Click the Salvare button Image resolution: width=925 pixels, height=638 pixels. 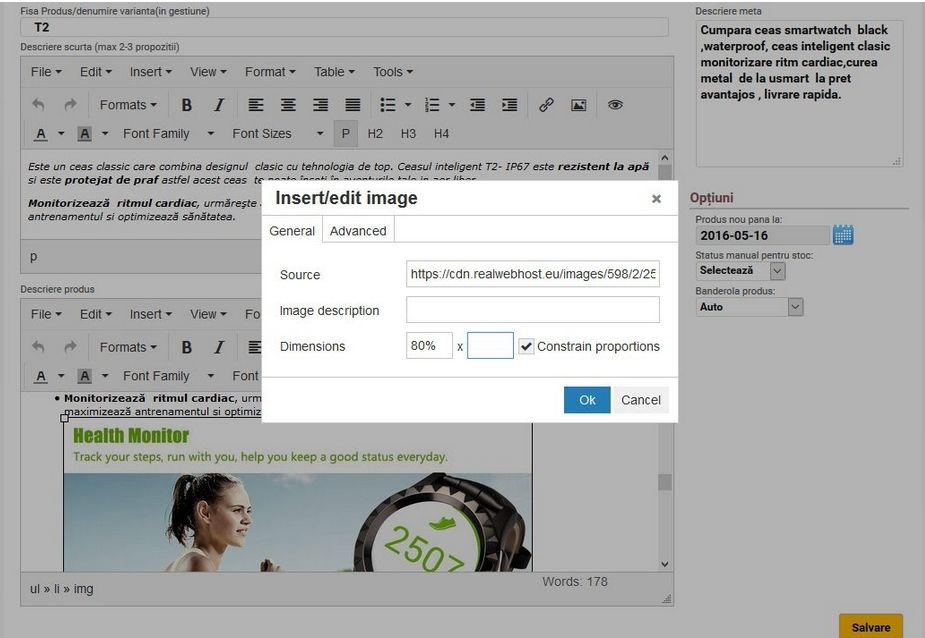870,627
